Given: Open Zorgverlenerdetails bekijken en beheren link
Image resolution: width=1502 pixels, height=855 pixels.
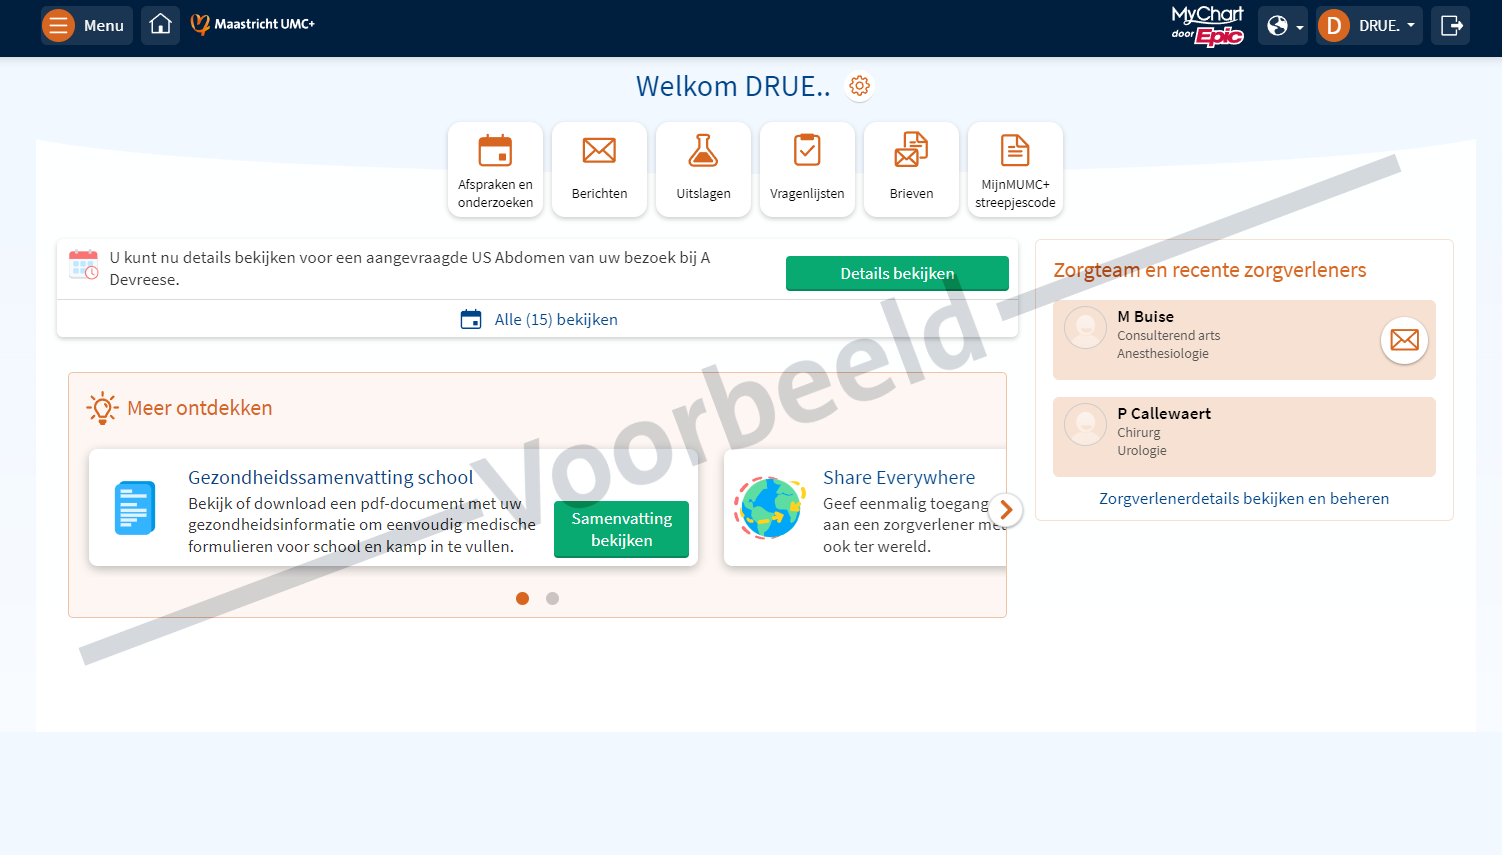Looking at the screenshot, I should click(x=1244, y=498).
